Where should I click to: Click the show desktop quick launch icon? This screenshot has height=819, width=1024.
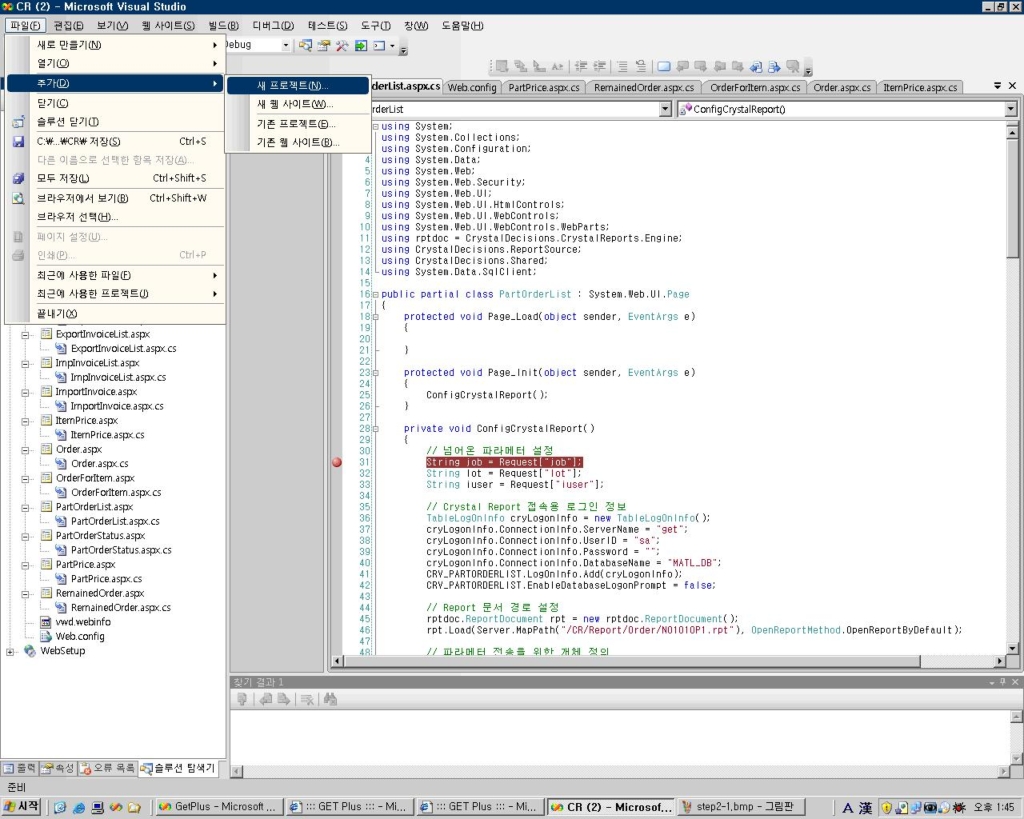click(x=97, y=808)
